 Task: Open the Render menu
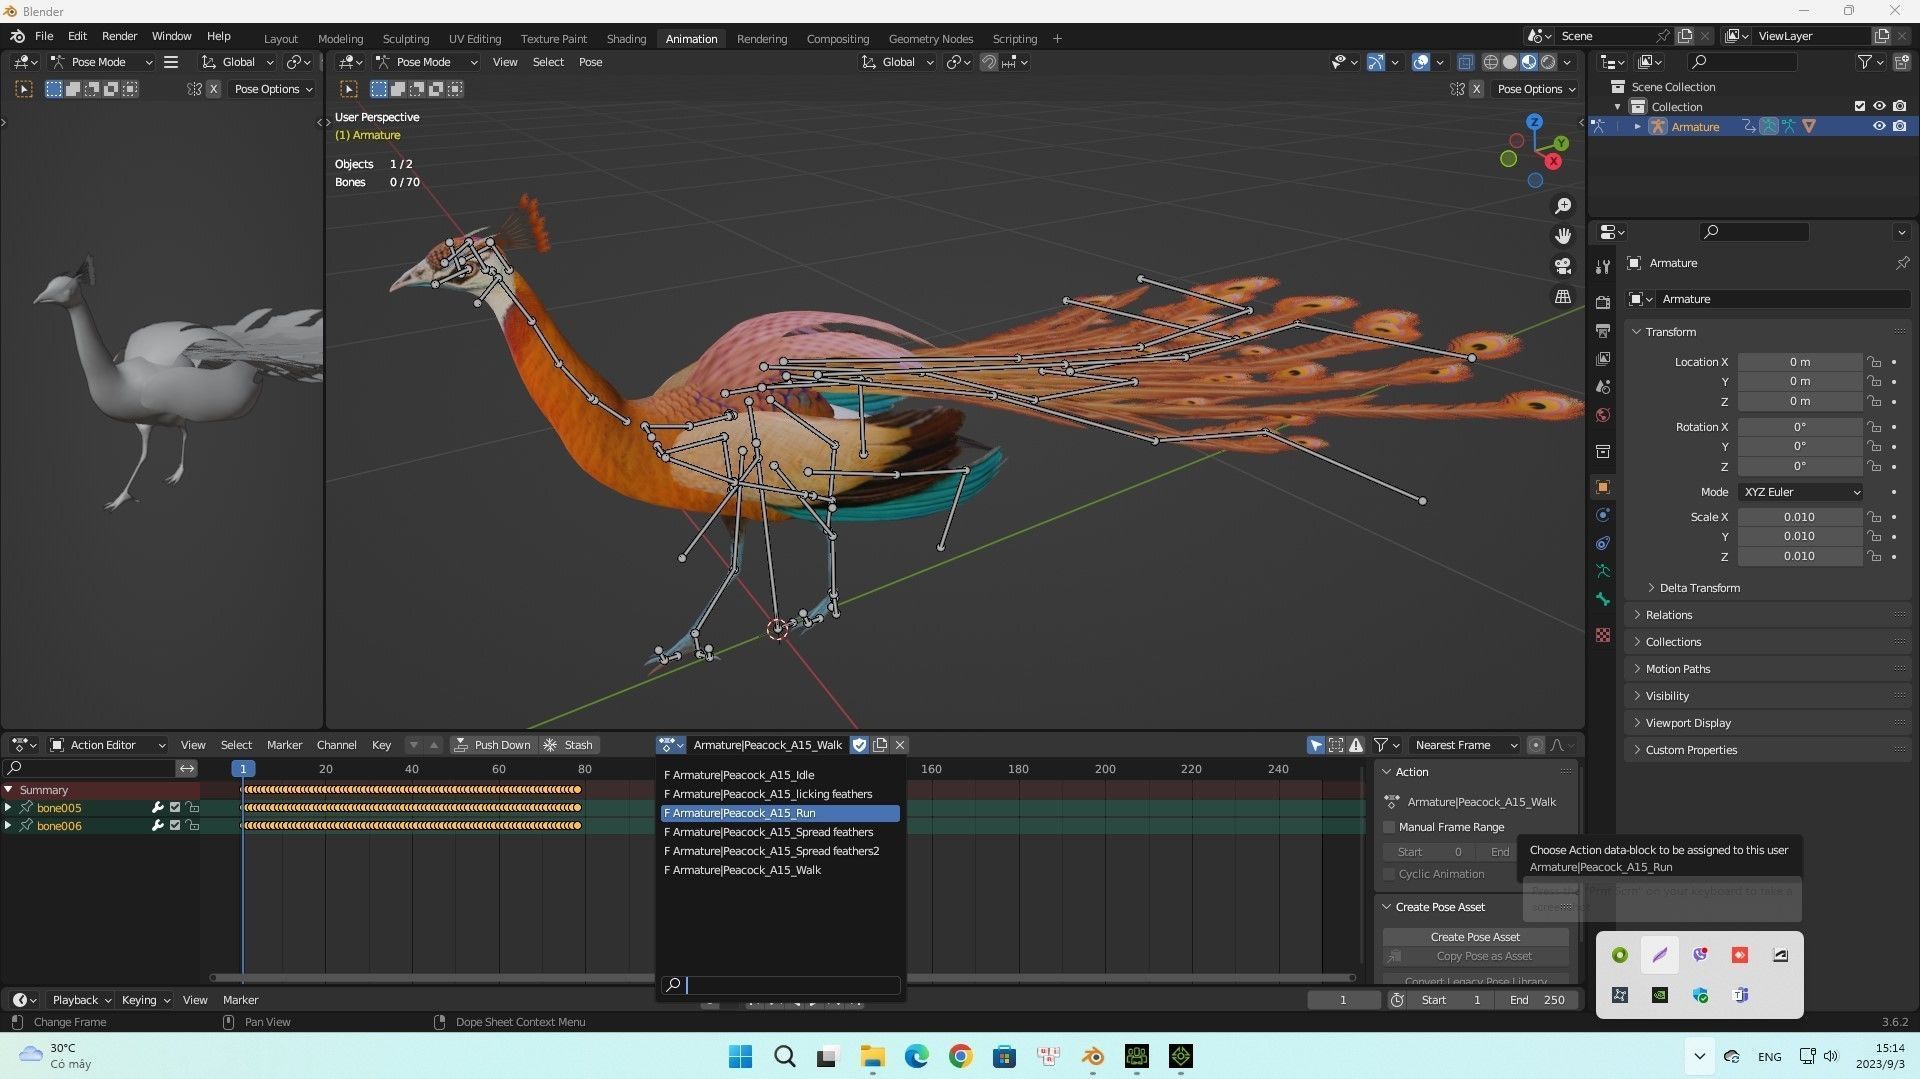(119, 36)
